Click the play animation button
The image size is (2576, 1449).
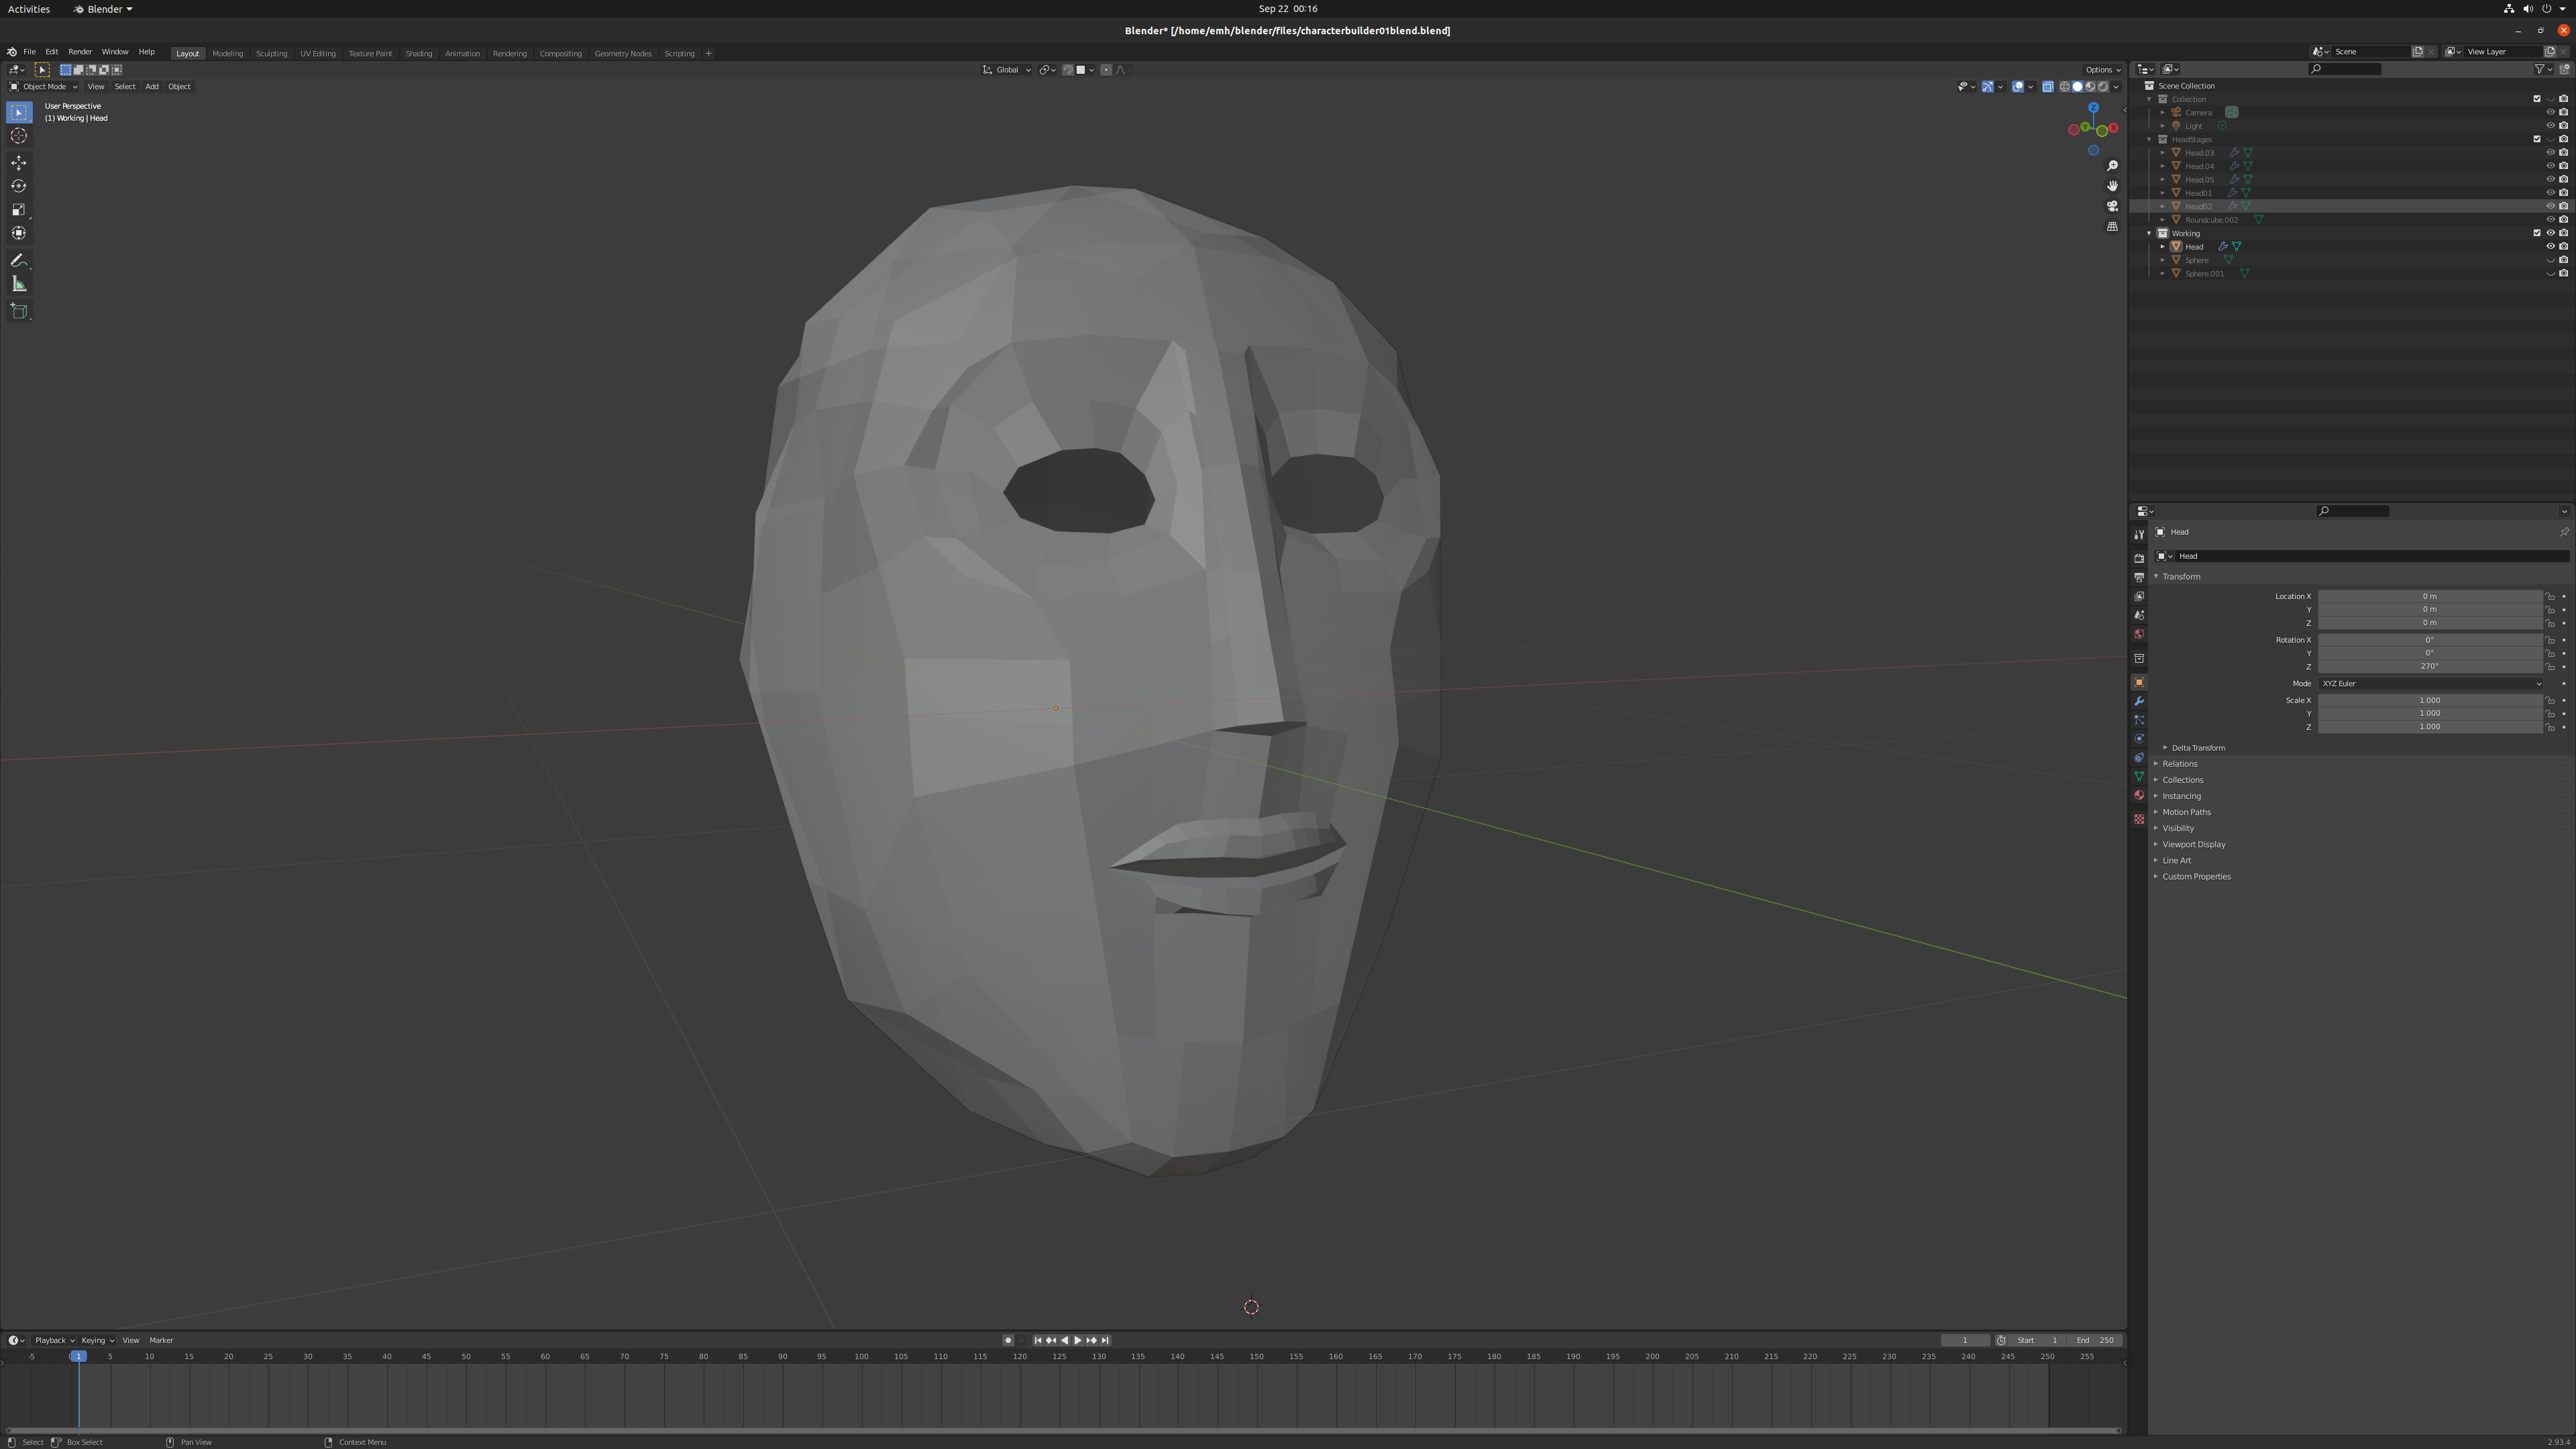(x=1077, y=1340)
